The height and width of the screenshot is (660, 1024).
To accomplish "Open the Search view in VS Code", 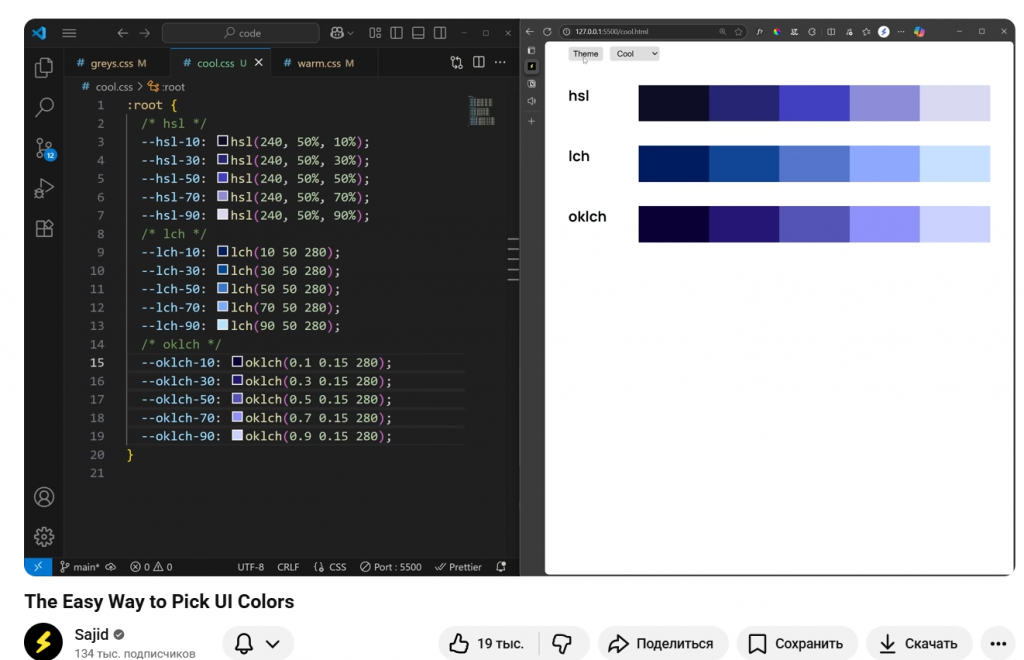I will click(x=44, y=107).
